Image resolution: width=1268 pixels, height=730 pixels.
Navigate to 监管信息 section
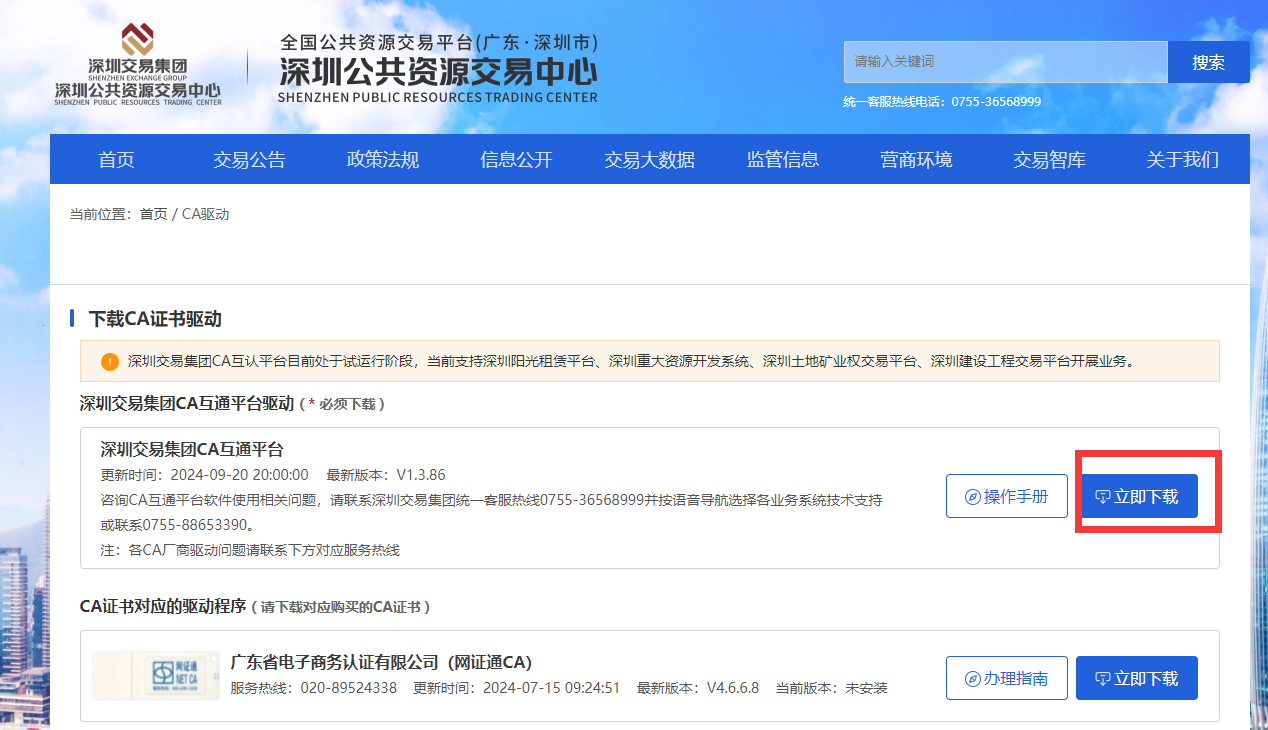pos(782,160)
